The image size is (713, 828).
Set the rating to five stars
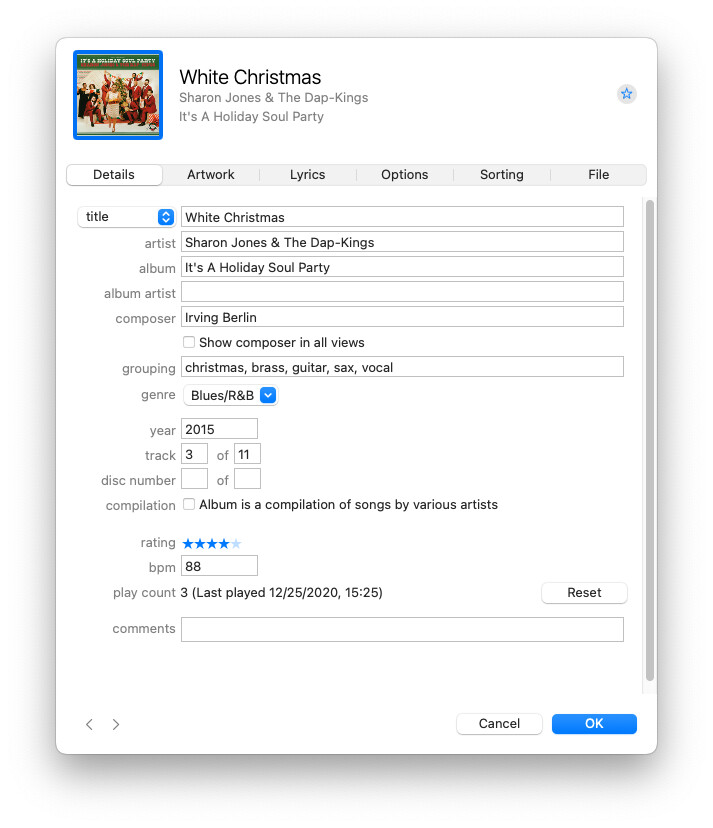tap(236, 543)
